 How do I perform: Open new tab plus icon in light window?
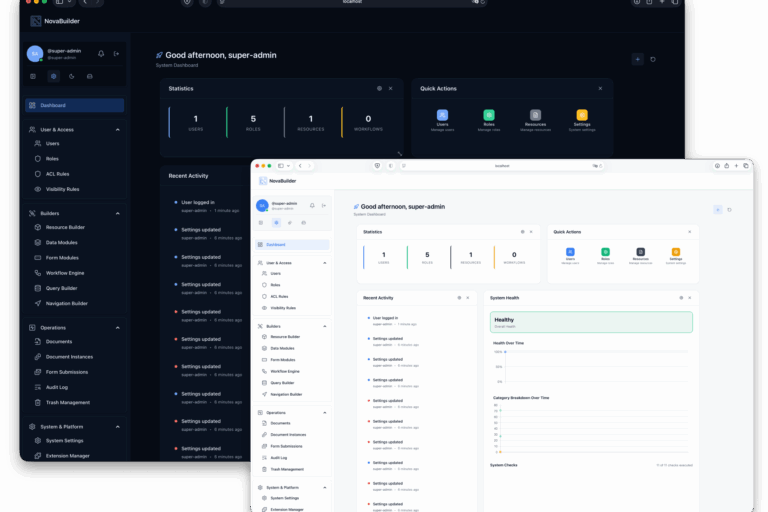736,166
